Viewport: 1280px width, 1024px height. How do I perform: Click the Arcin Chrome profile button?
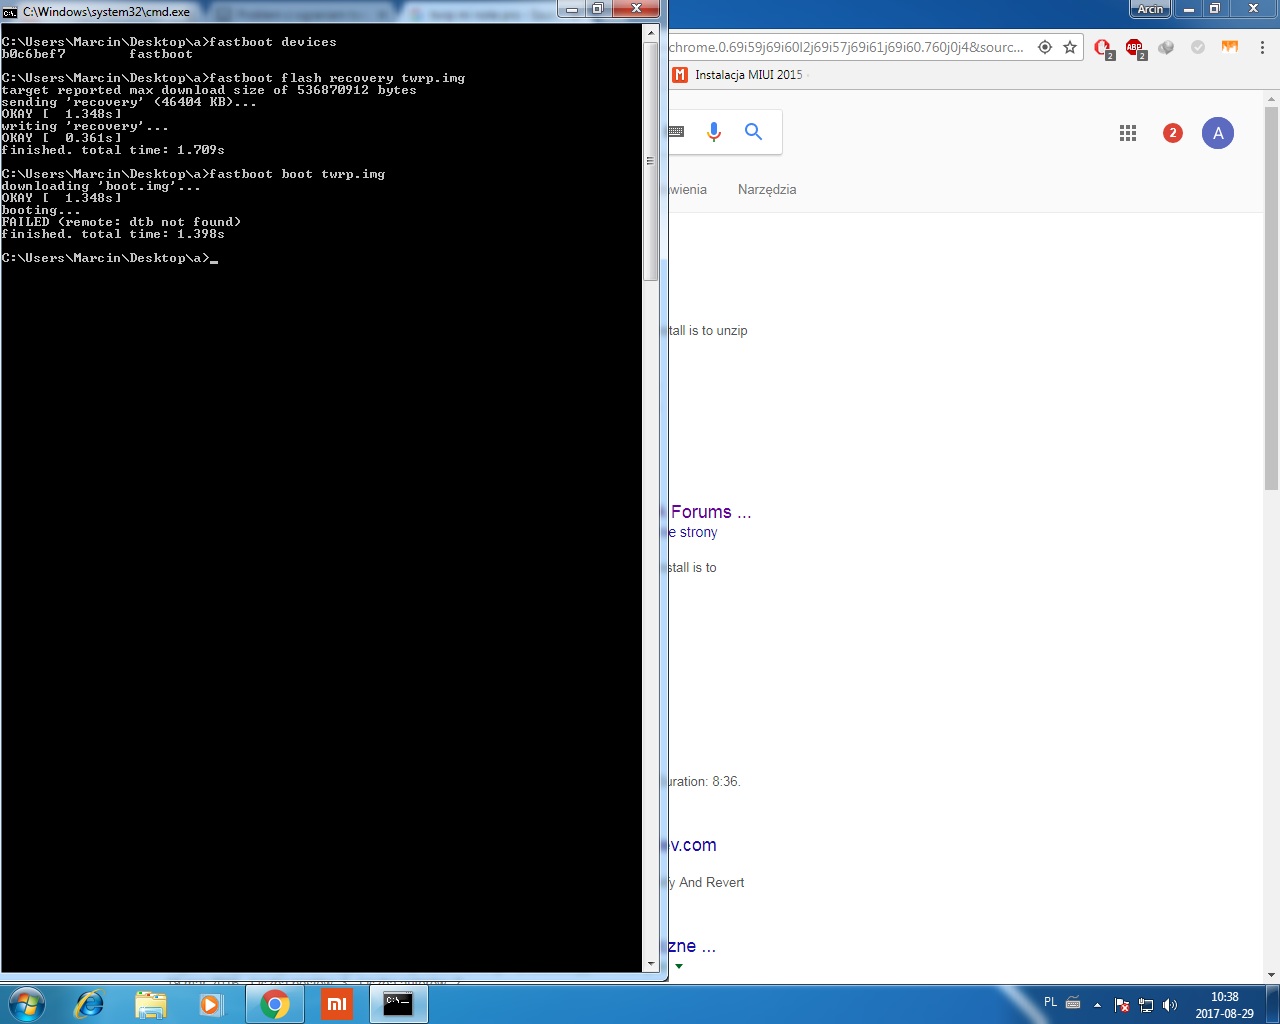[x=1150, y=9]
